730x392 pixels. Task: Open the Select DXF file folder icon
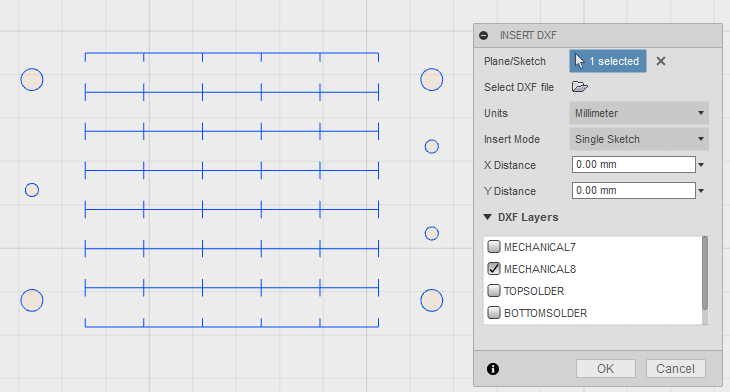coord(580,87)
